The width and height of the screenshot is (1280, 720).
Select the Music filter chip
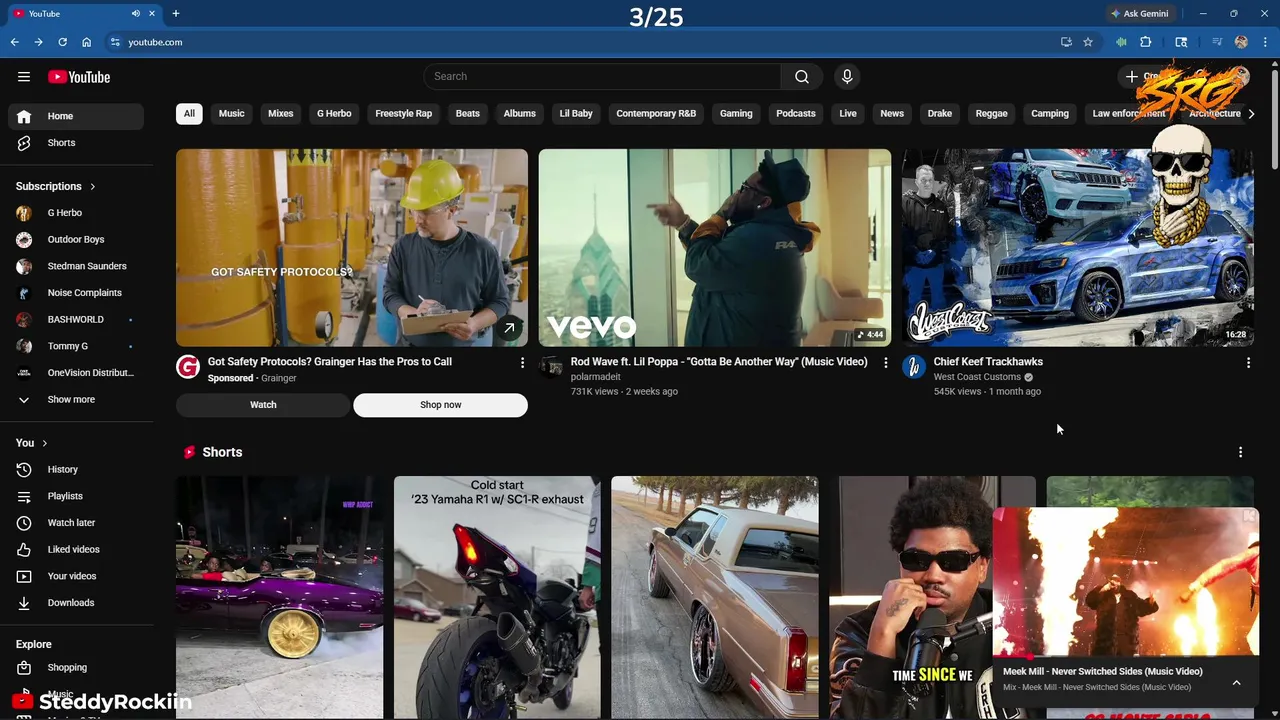(231, 114)
